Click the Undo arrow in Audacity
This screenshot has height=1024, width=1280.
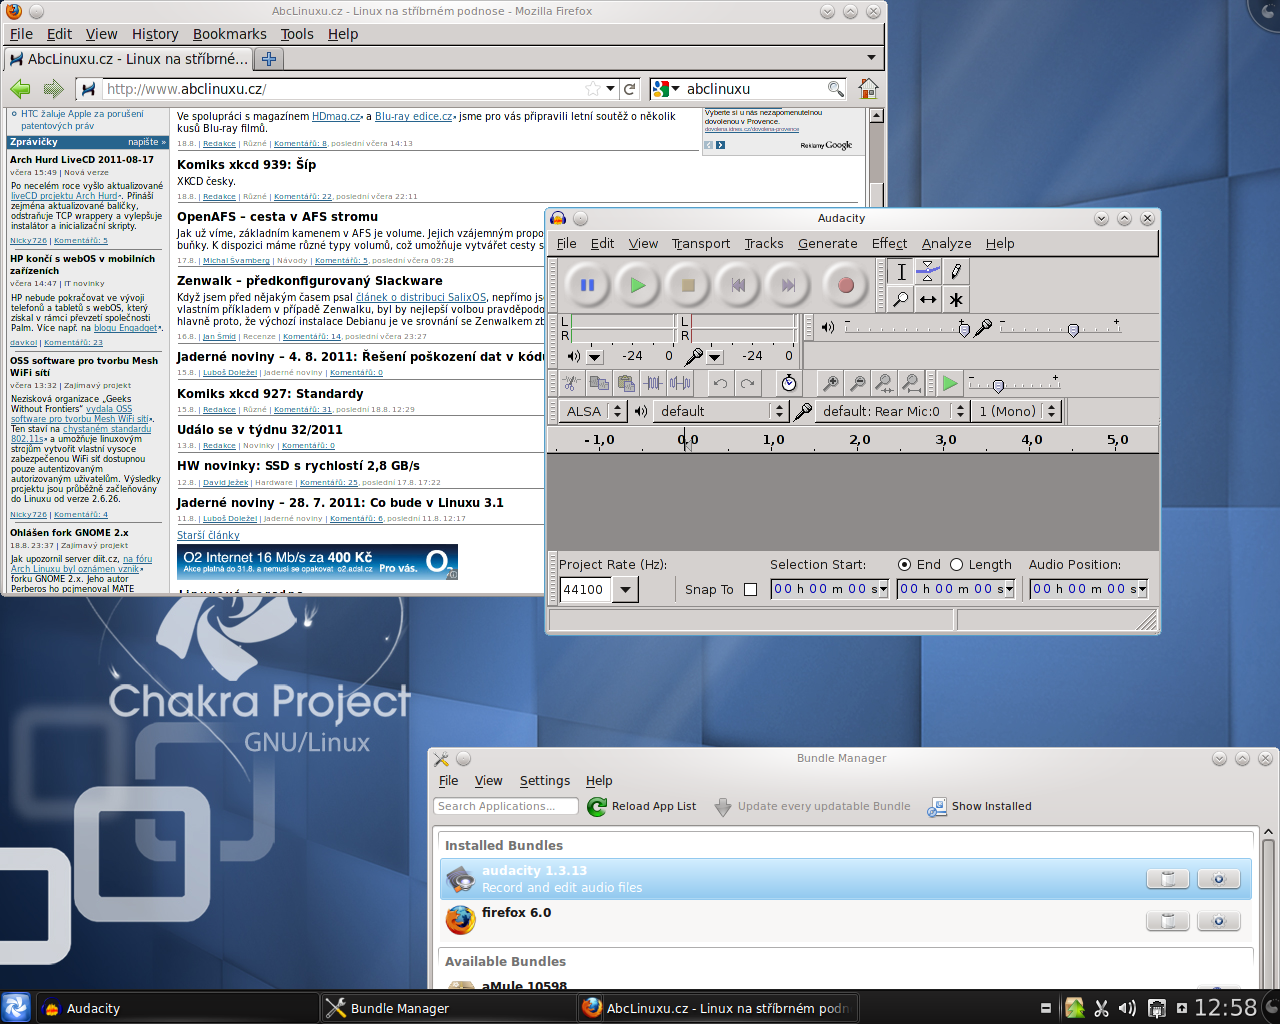tap(720, 383)
